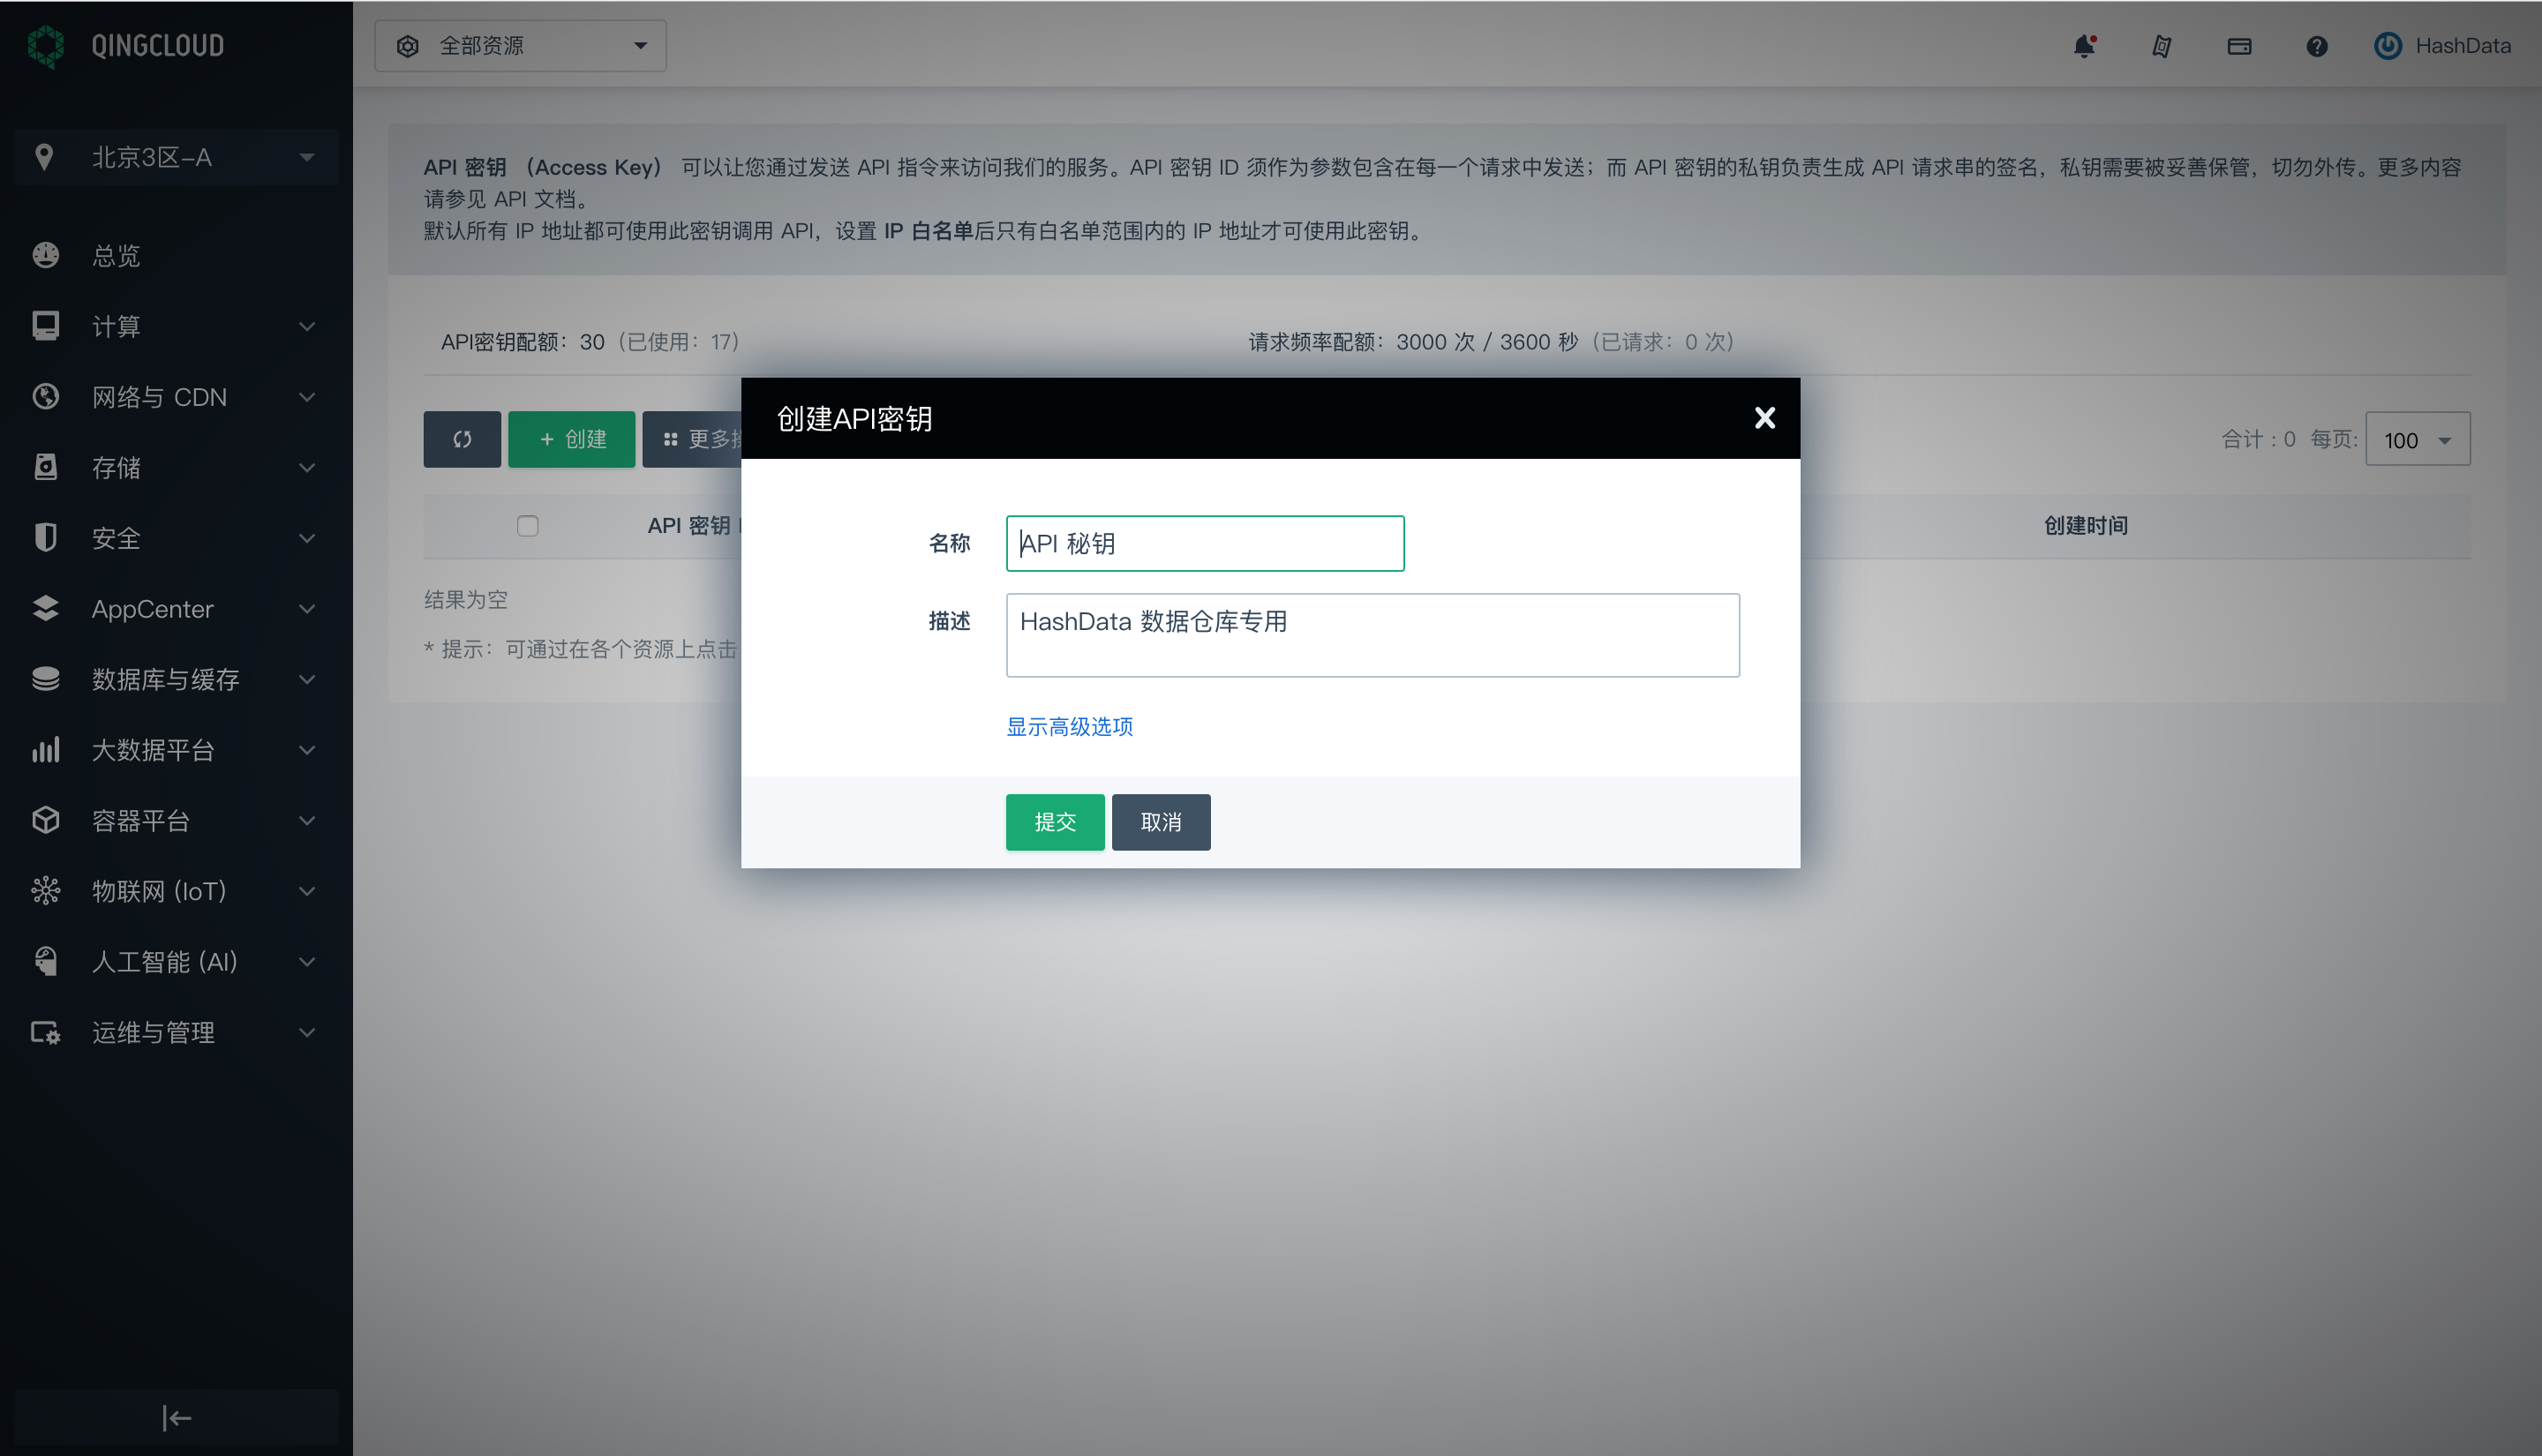Show advanced options via 显示高级选项 link

[1069, 726]
